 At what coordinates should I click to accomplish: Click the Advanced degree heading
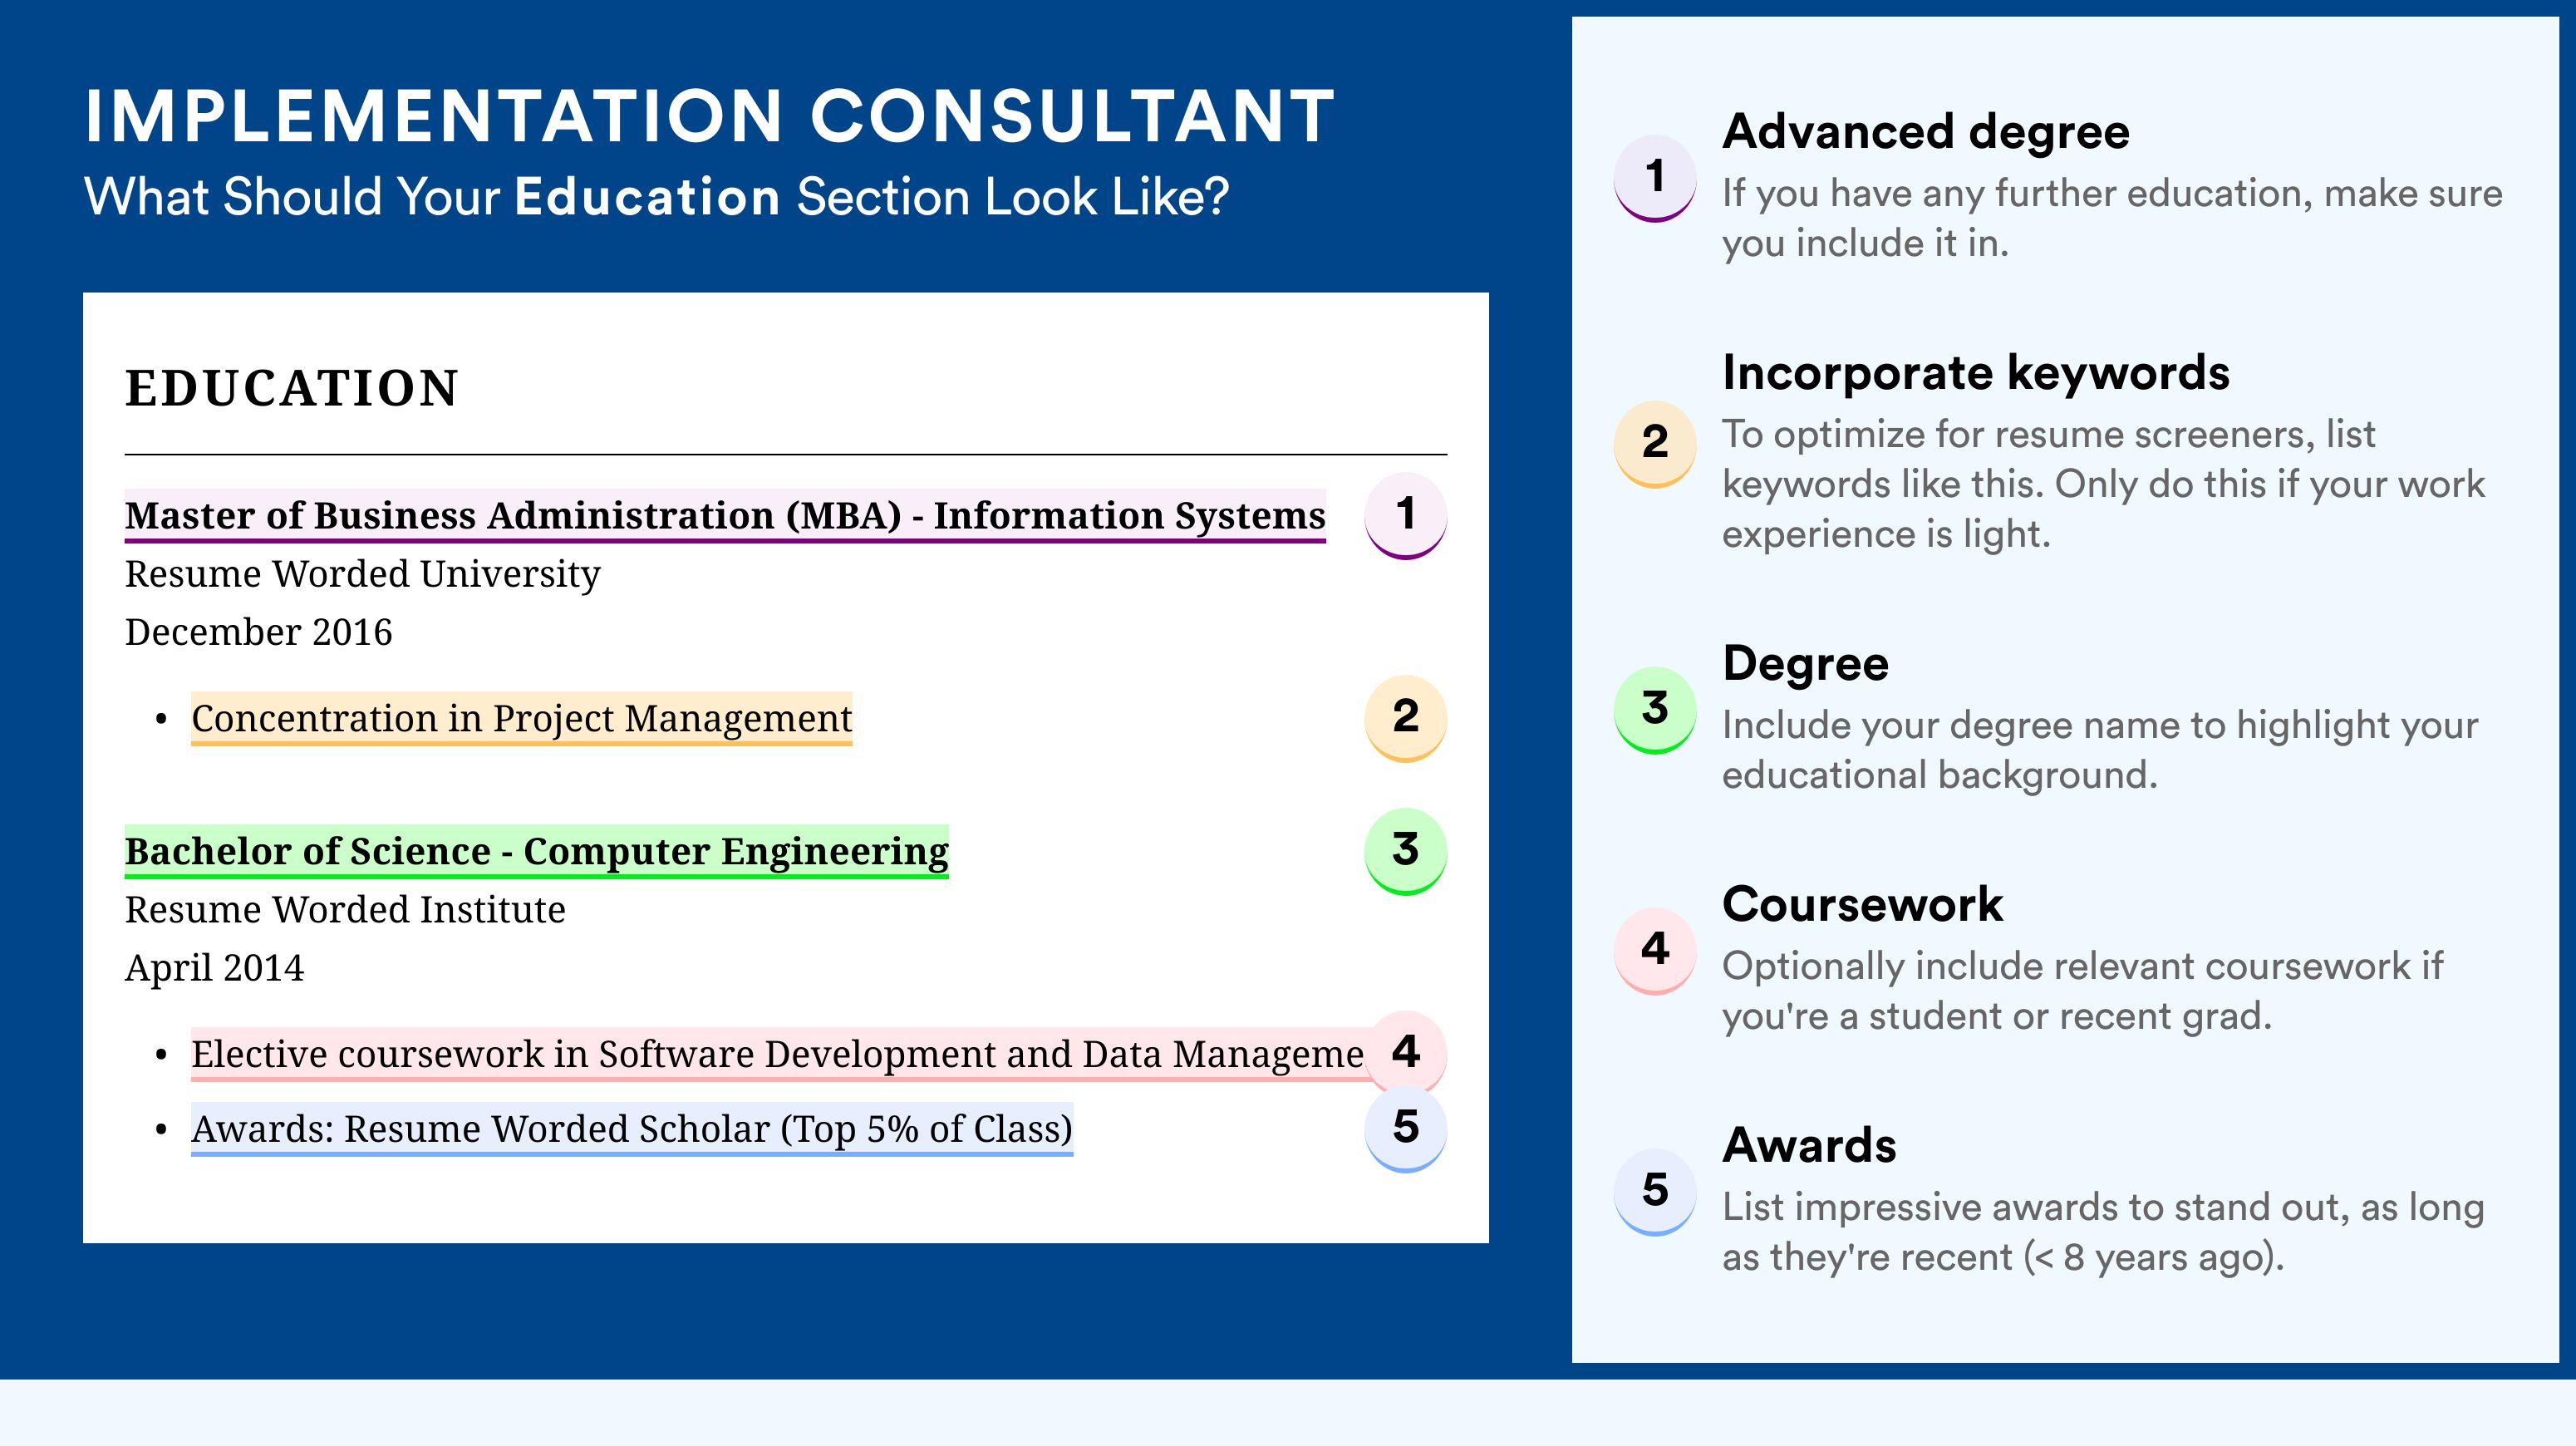point(1926,132)
